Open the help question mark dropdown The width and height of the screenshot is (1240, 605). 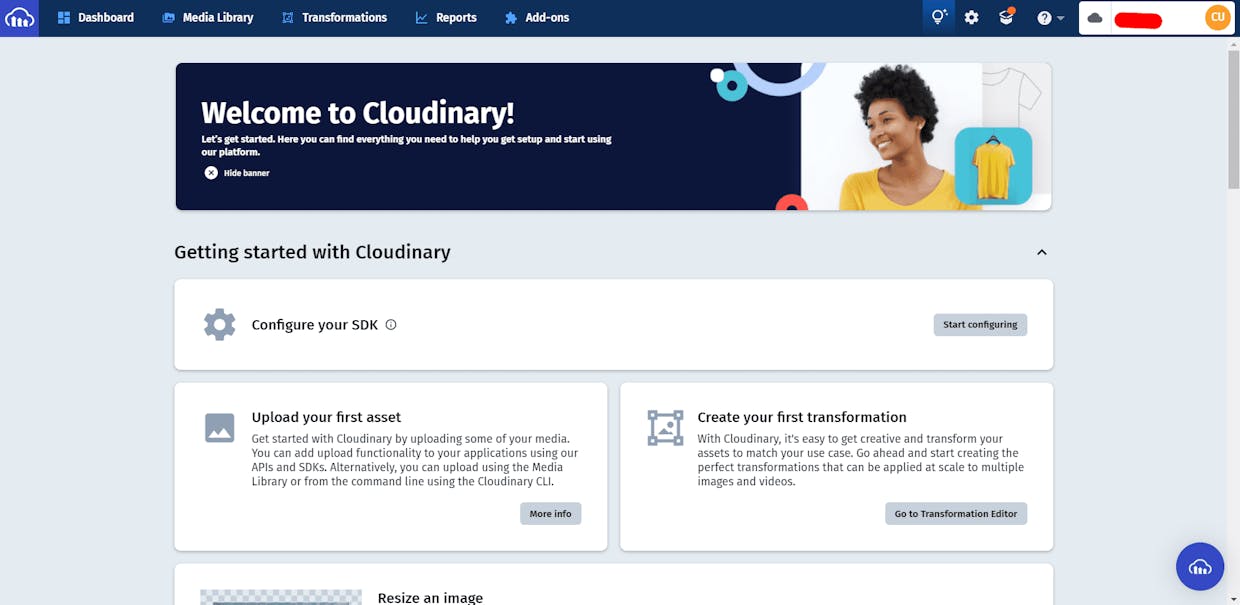coord(1051,18)
